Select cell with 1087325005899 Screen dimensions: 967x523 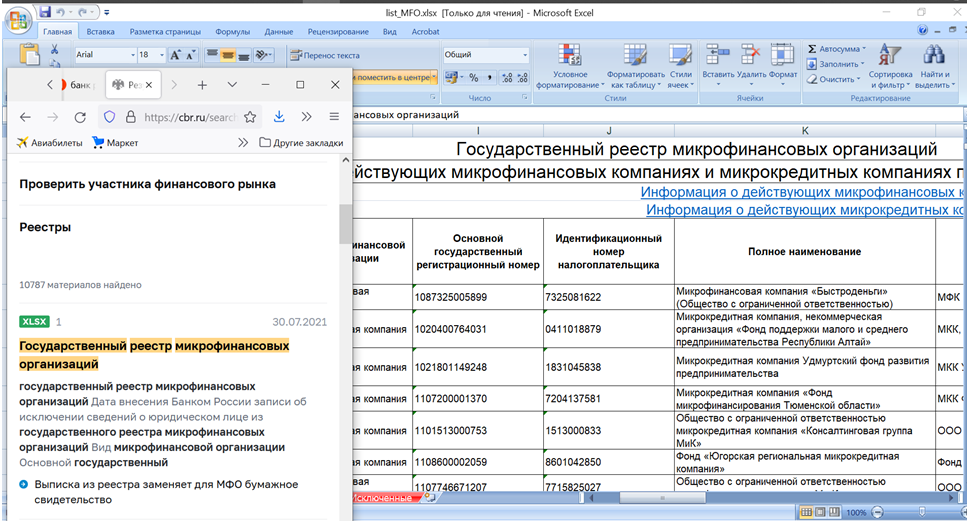click(x=478, y=297)
